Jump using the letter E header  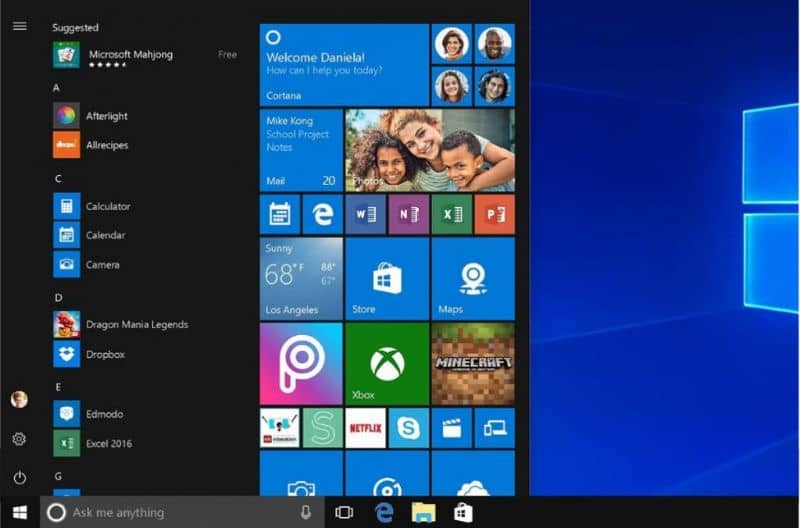coord(58,387)
